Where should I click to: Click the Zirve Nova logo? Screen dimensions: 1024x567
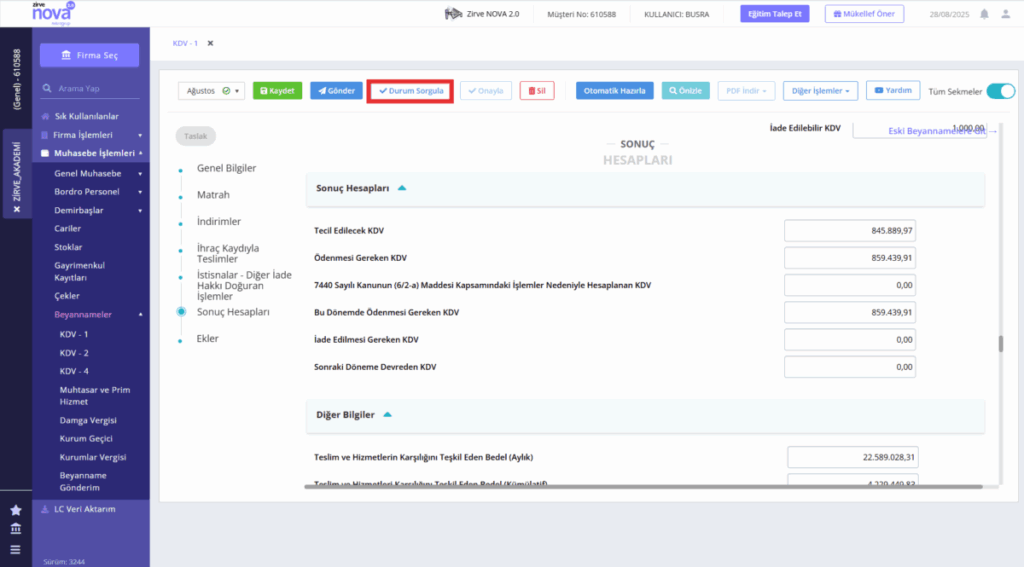(53, 13)
